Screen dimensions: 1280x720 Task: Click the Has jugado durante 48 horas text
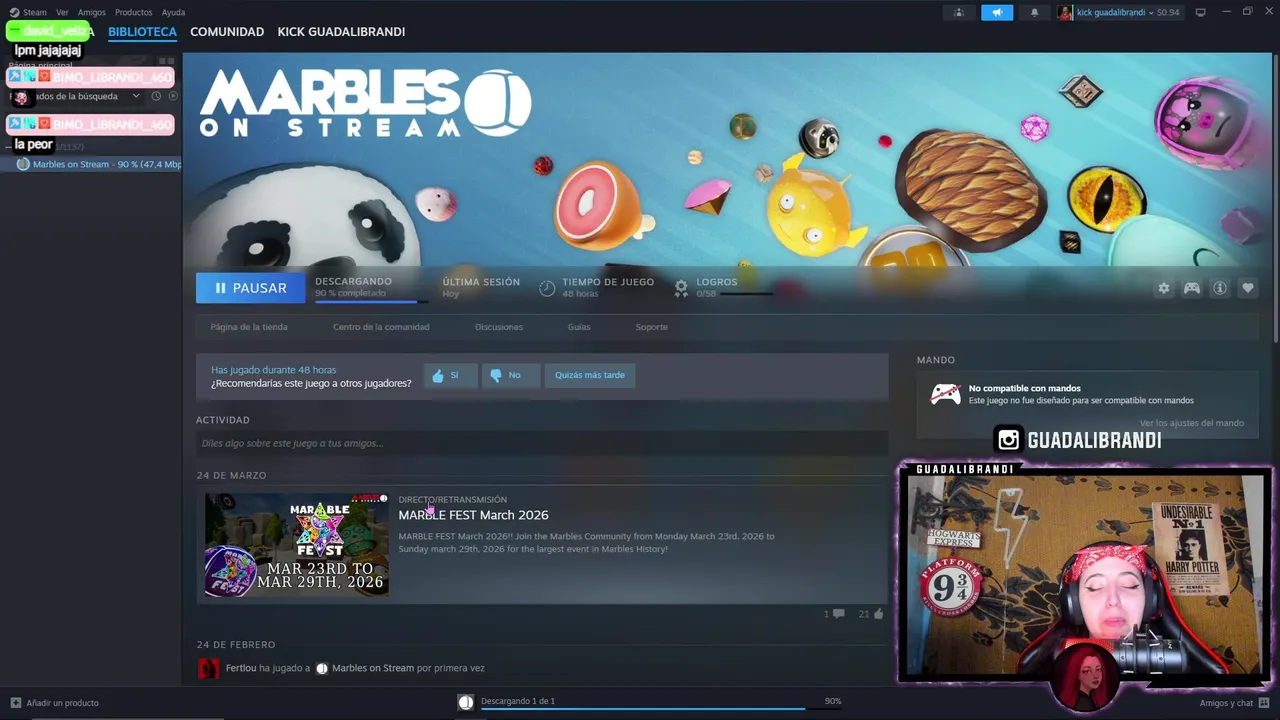pos(274,370)
